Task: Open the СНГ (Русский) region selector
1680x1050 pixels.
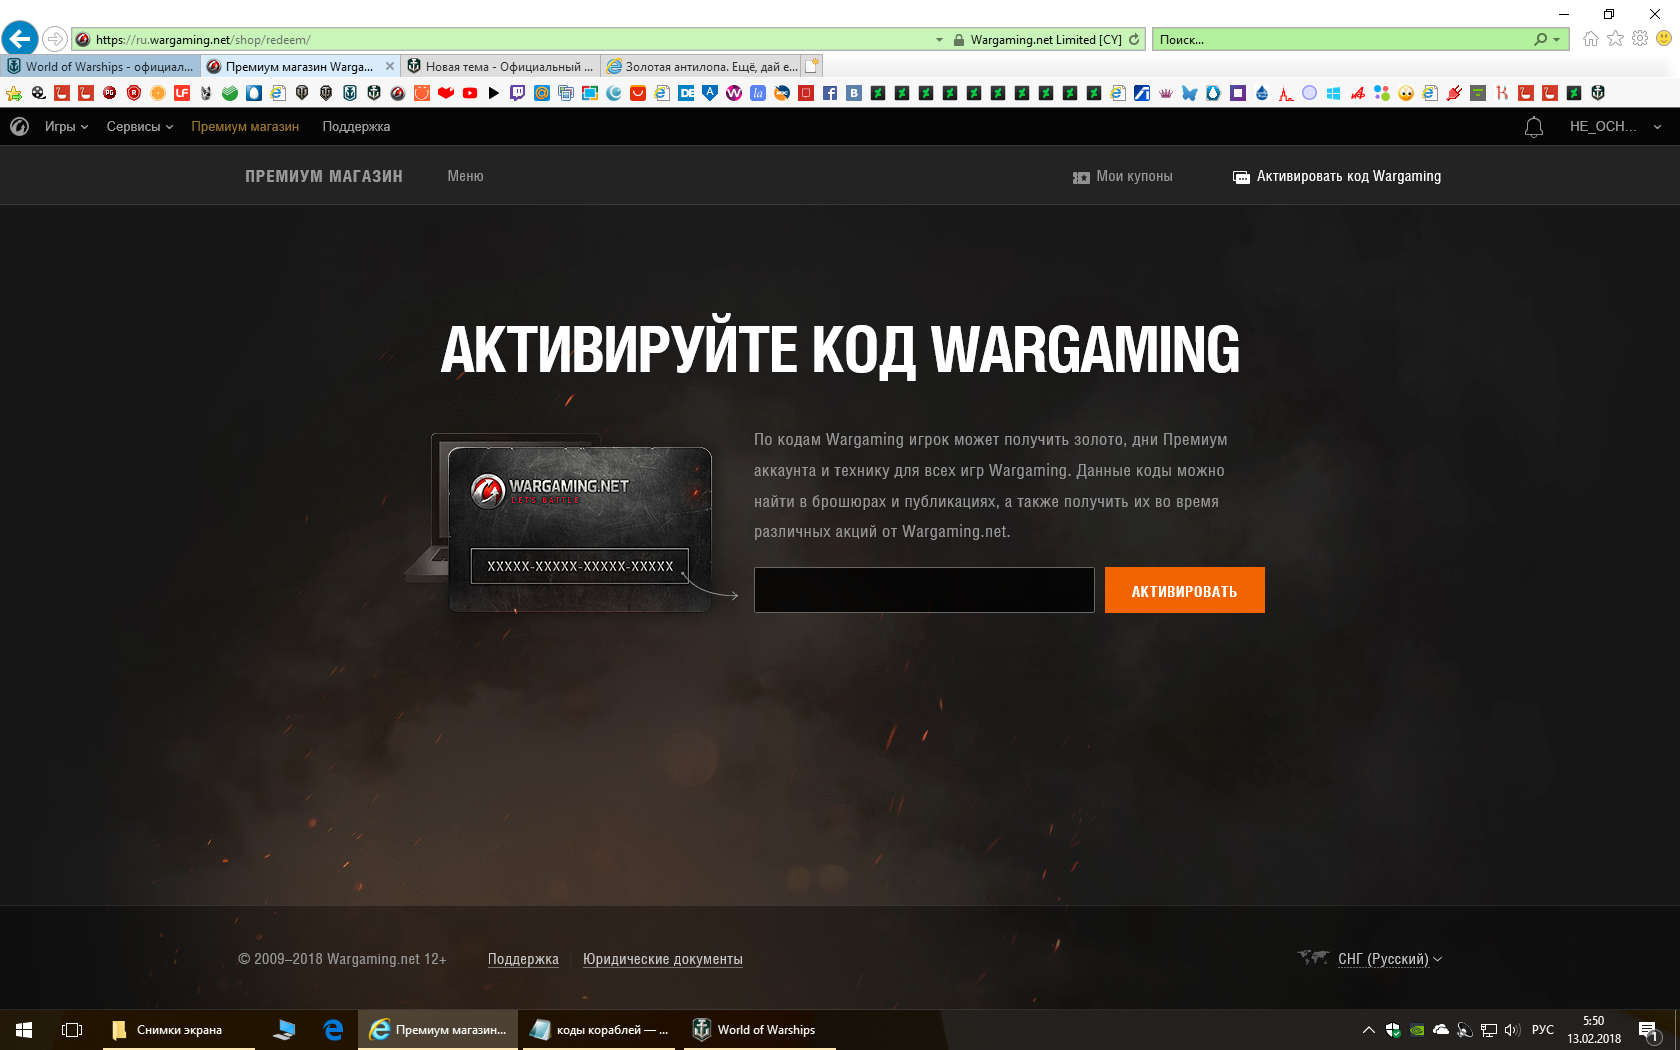Action: (x=1390, y=959)
